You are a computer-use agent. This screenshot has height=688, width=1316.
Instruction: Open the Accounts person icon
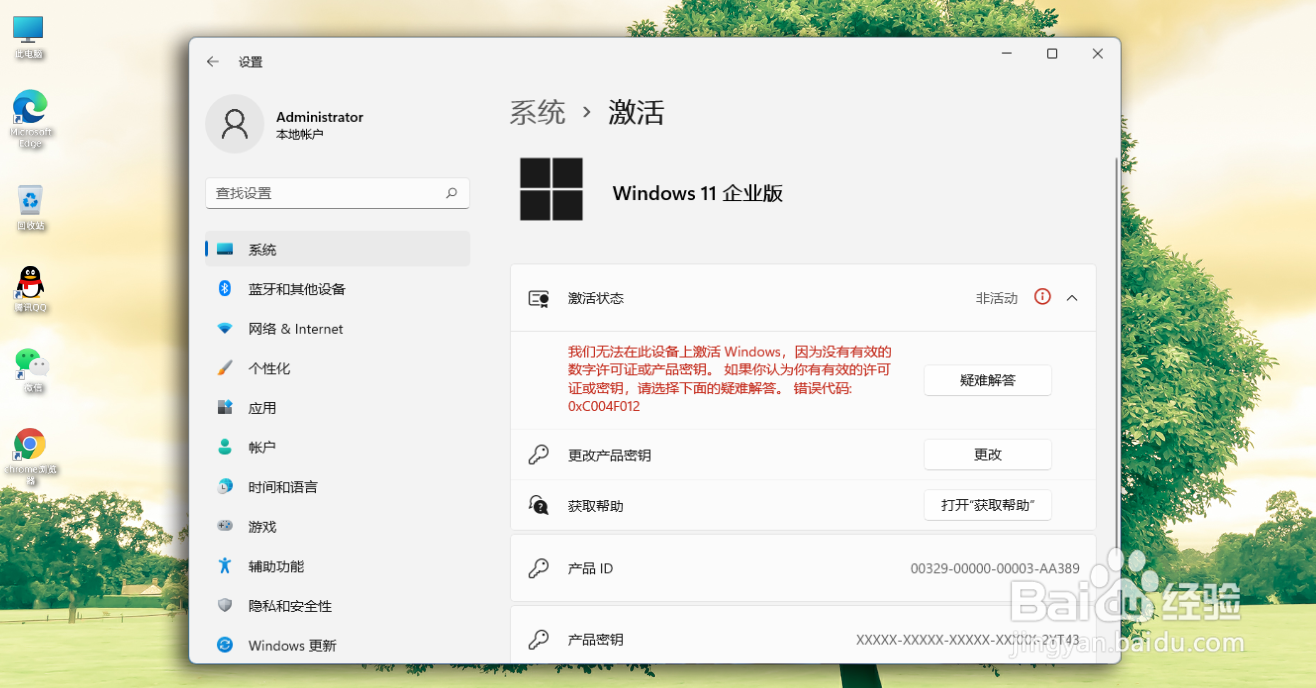(225, 447)
